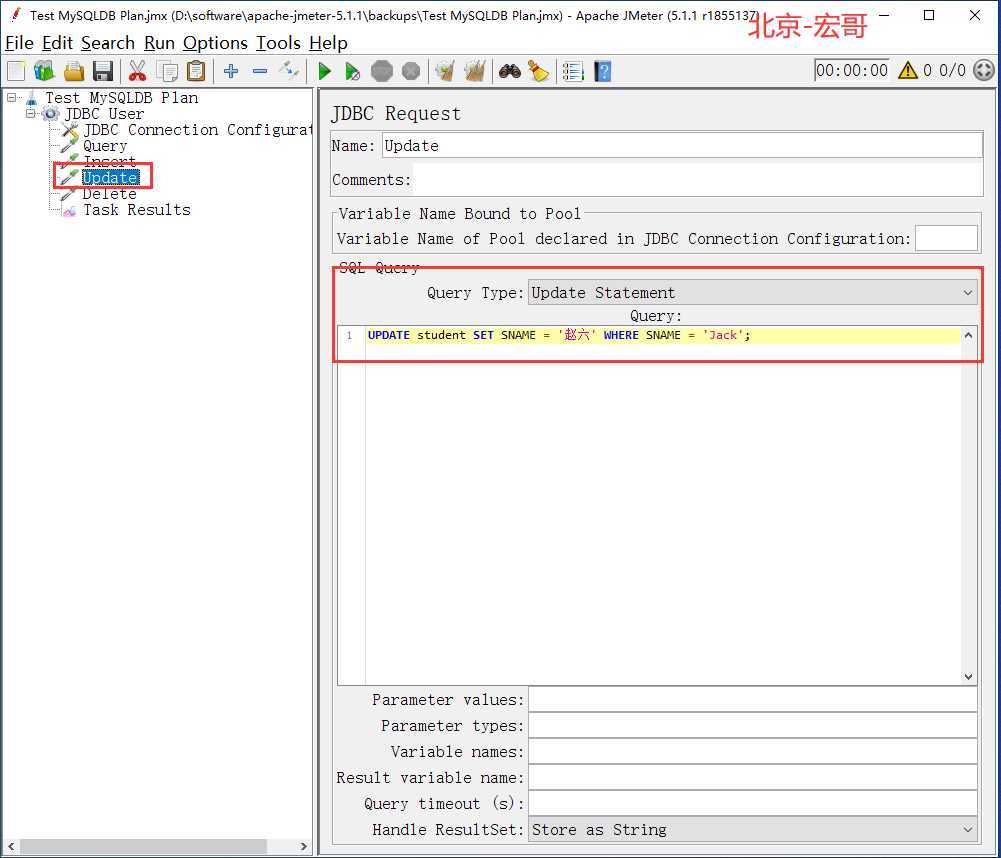Click the Cut scissors icon

137,71
